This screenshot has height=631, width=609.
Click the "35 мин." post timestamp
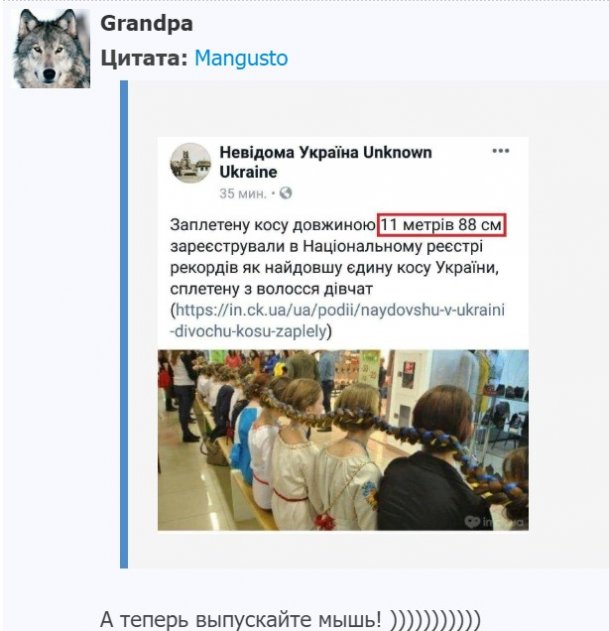pos(243,194)
